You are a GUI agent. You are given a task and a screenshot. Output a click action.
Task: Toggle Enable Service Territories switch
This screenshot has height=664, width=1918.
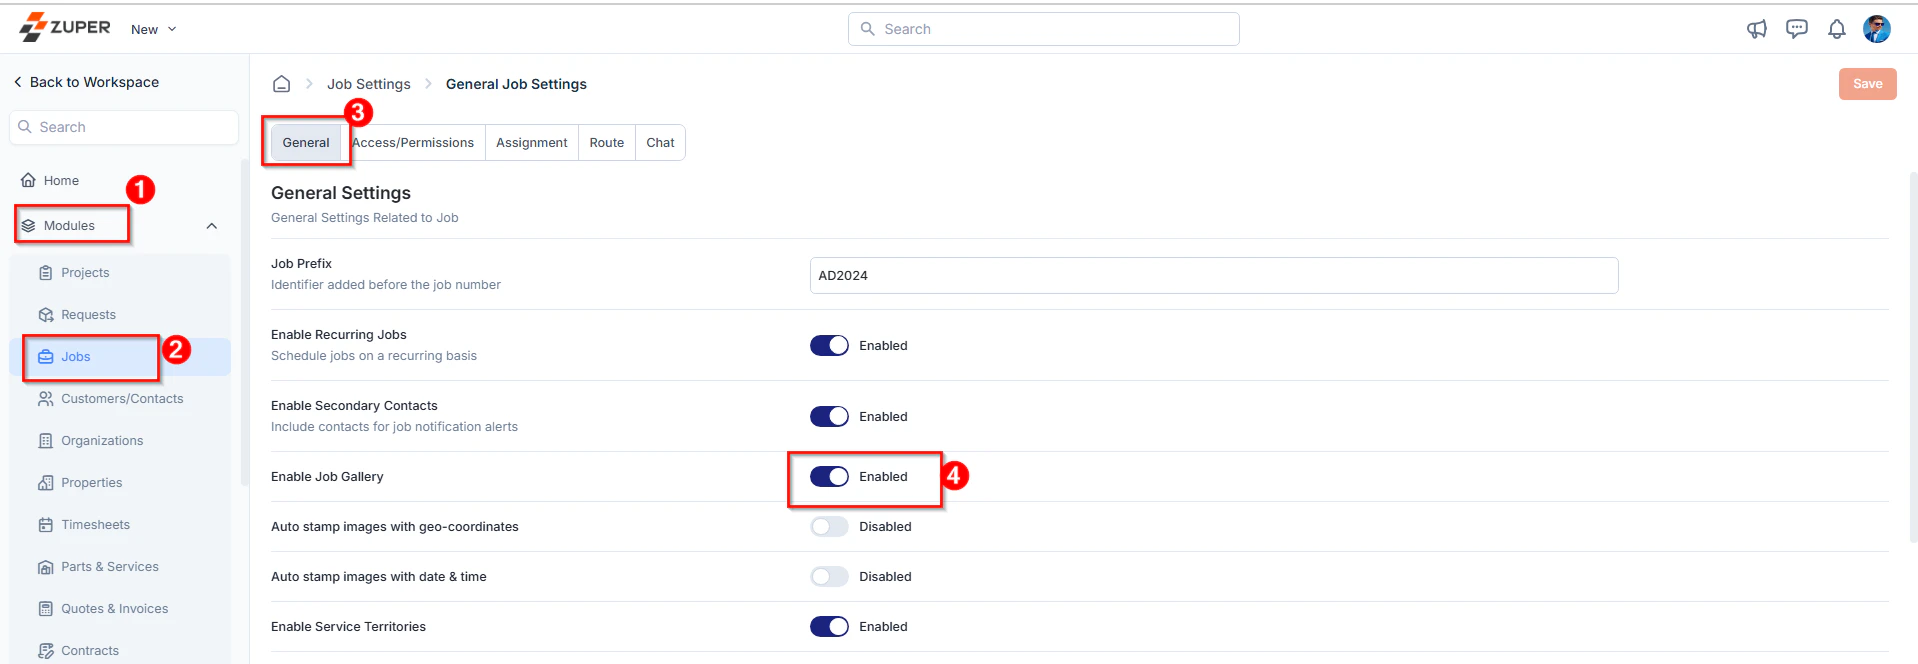pos(829,626)
